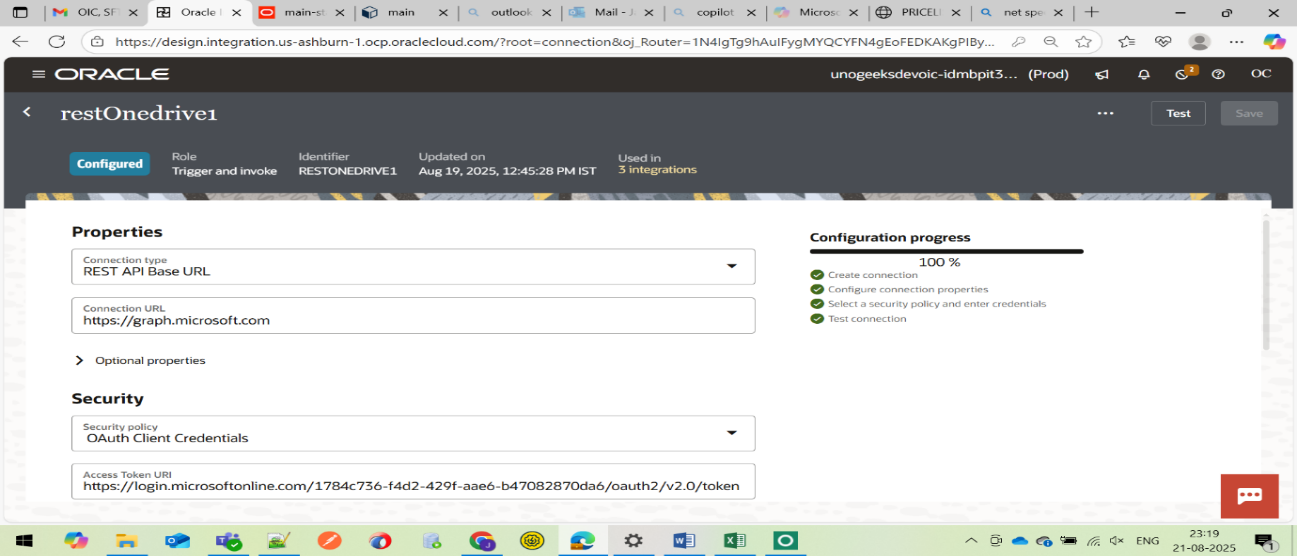This screenshot has height=556, width=1297.
Task: Open the Edge browser profile avatar
Action: point(1199,42)
